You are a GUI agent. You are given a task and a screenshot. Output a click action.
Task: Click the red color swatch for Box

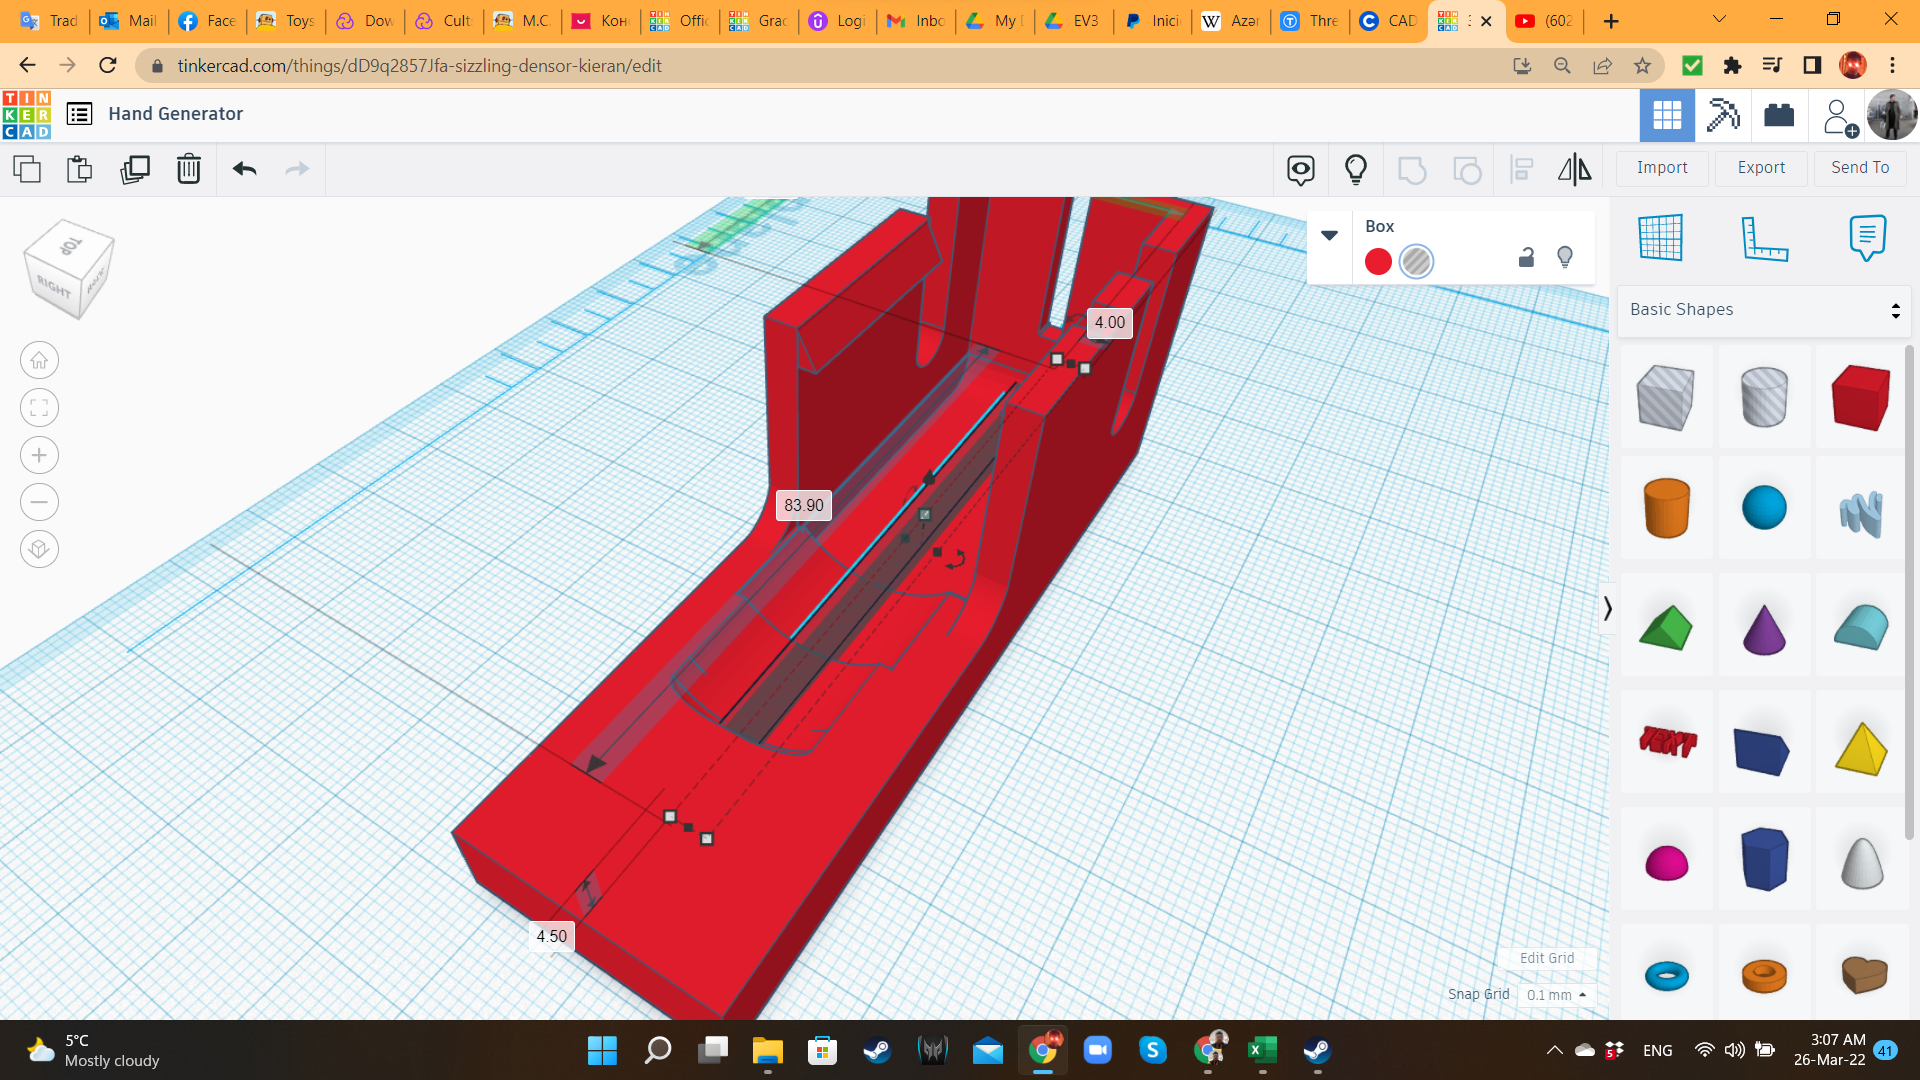pyautogui.click(x=1378, y=261)
